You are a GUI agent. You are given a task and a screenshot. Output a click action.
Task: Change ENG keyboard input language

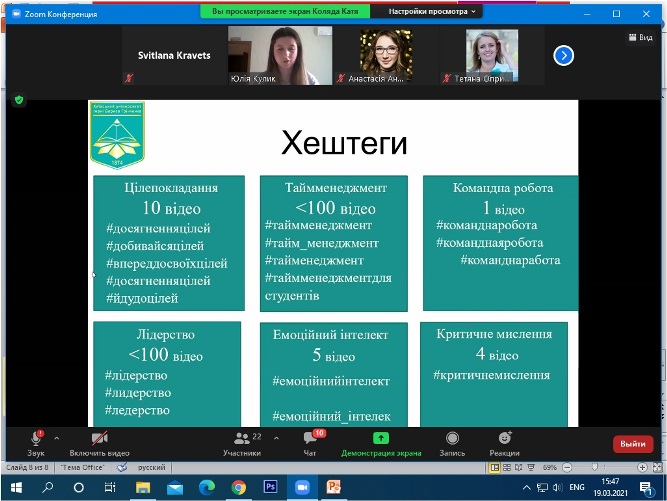[577, 487]
